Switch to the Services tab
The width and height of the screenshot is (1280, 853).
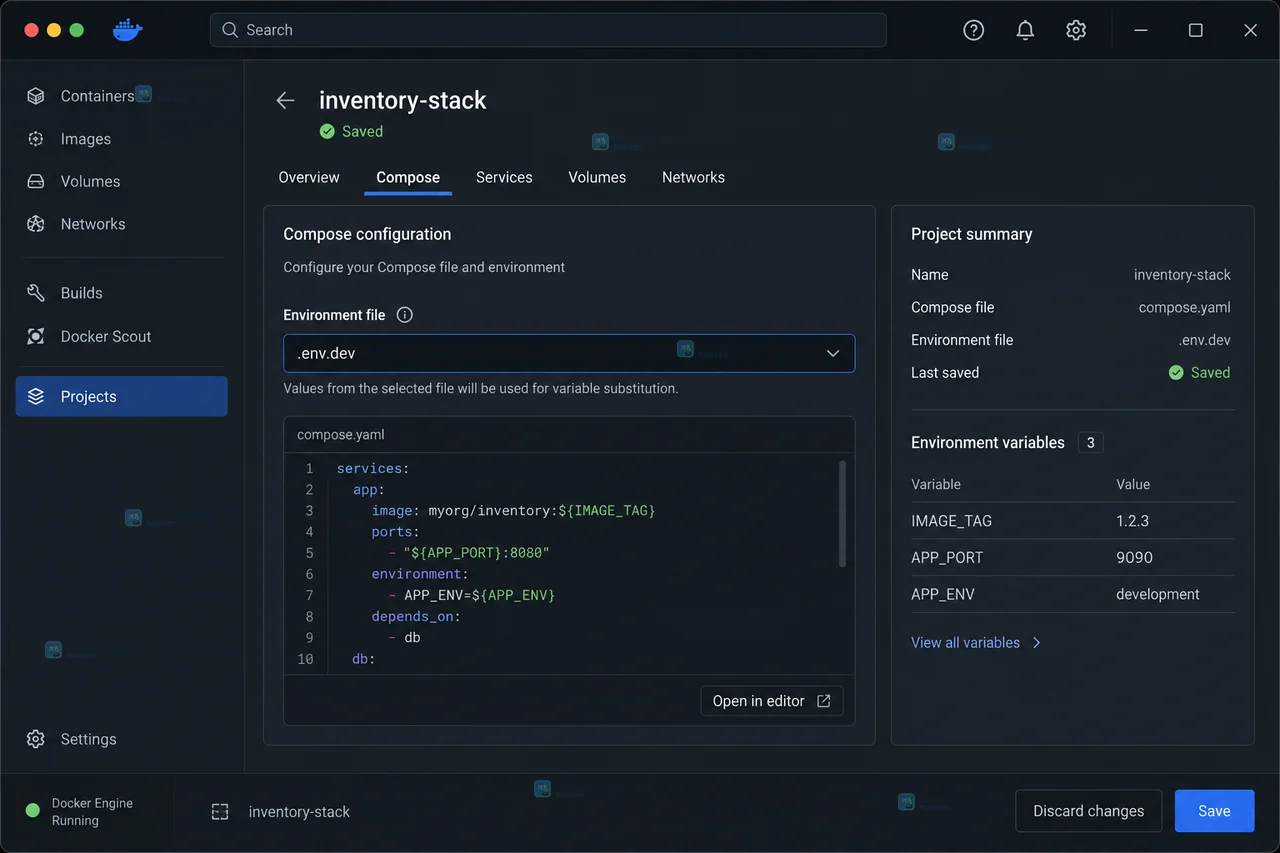(504, 177)
